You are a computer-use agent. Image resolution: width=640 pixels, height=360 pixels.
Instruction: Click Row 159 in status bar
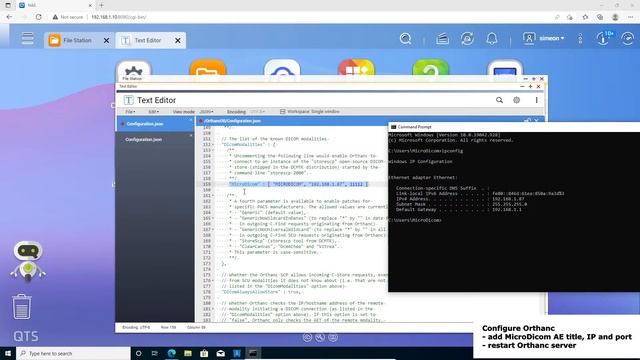coord(168,327)
